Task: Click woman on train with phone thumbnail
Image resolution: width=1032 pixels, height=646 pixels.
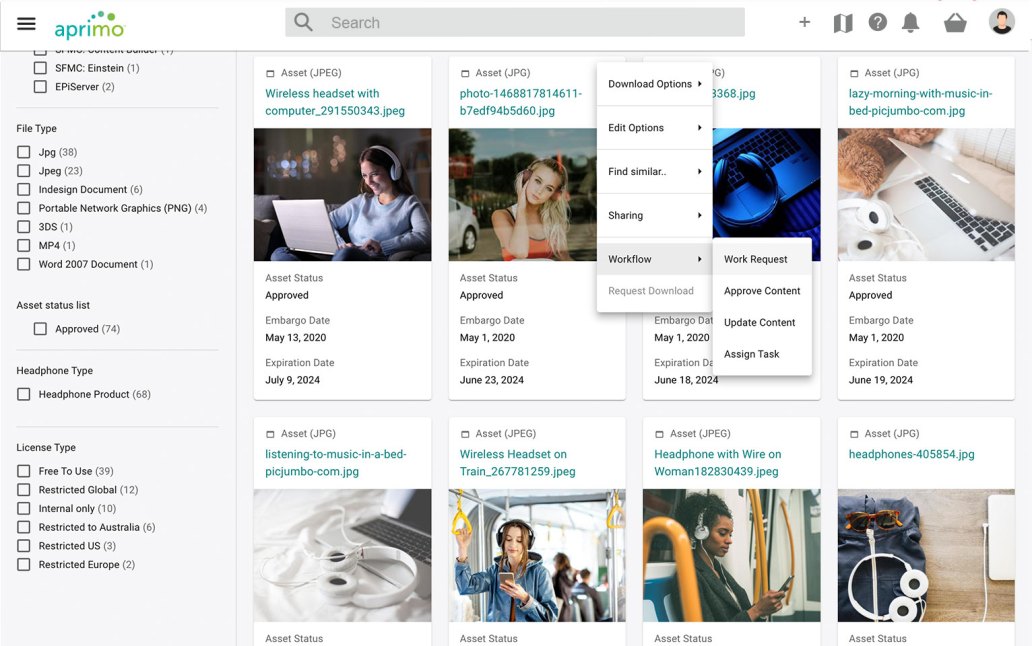Action: pyautogui.click(x=537, y=555)
